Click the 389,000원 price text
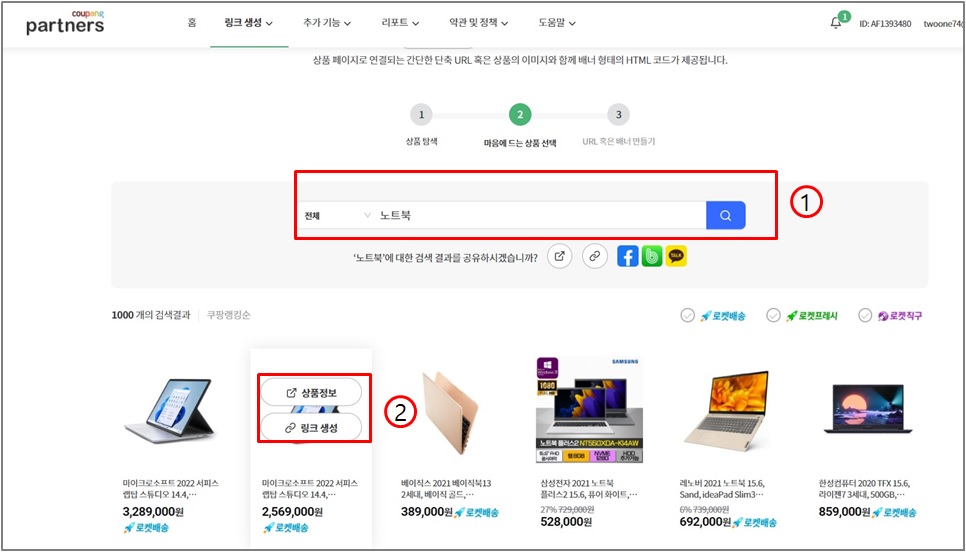 click(426, 512)
